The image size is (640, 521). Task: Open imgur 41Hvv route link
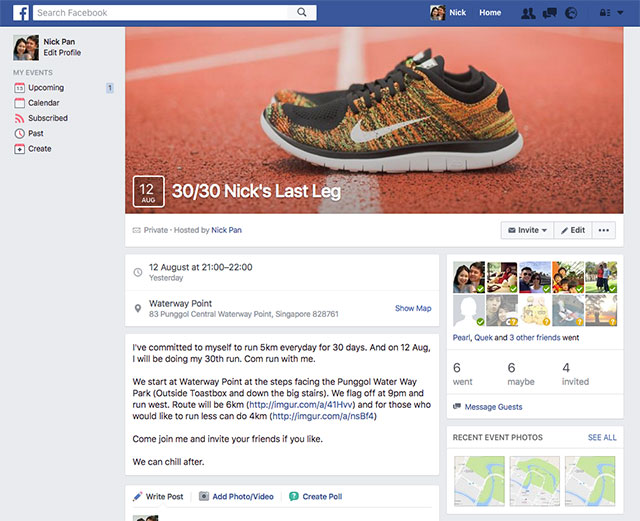301,405
